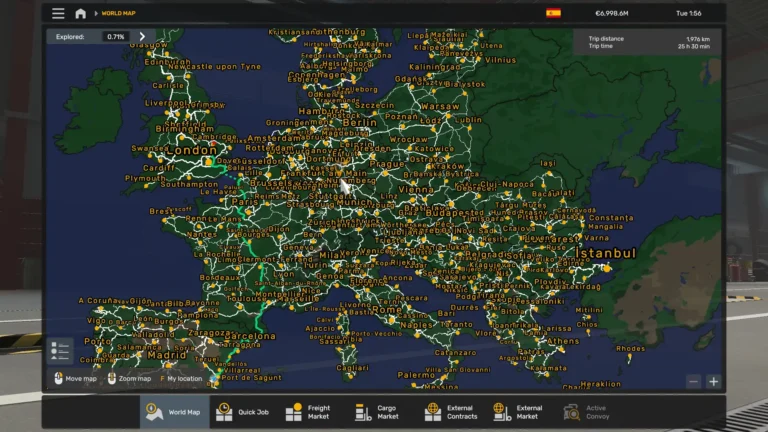Click the Rome city label
Screen dimensions: 768x432
pos(387,310)
